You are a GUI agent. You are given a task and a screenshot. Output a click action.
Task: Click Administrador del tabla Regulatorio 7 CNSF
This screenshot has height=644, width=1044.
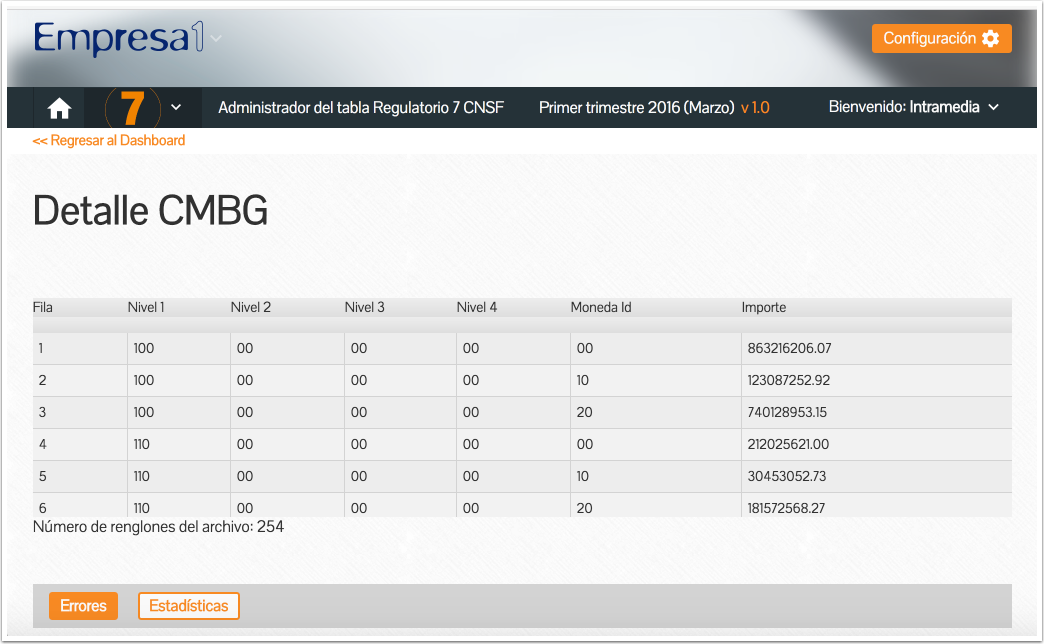[361, 108]
